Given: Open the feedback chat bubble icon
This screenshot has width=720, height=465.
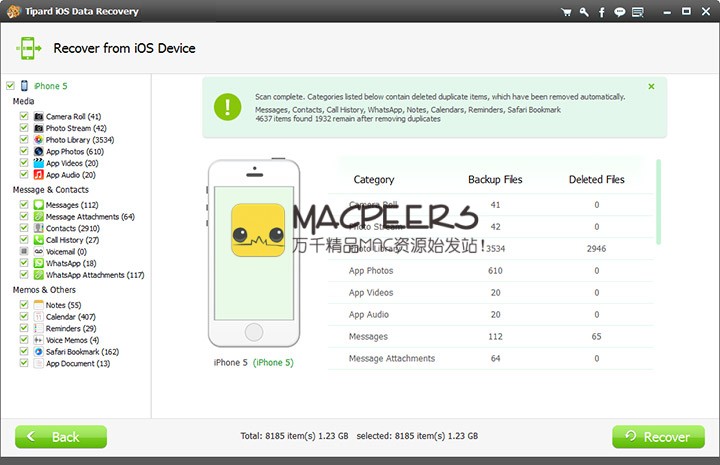Looking at the screenshot, I should pos(619,12).
